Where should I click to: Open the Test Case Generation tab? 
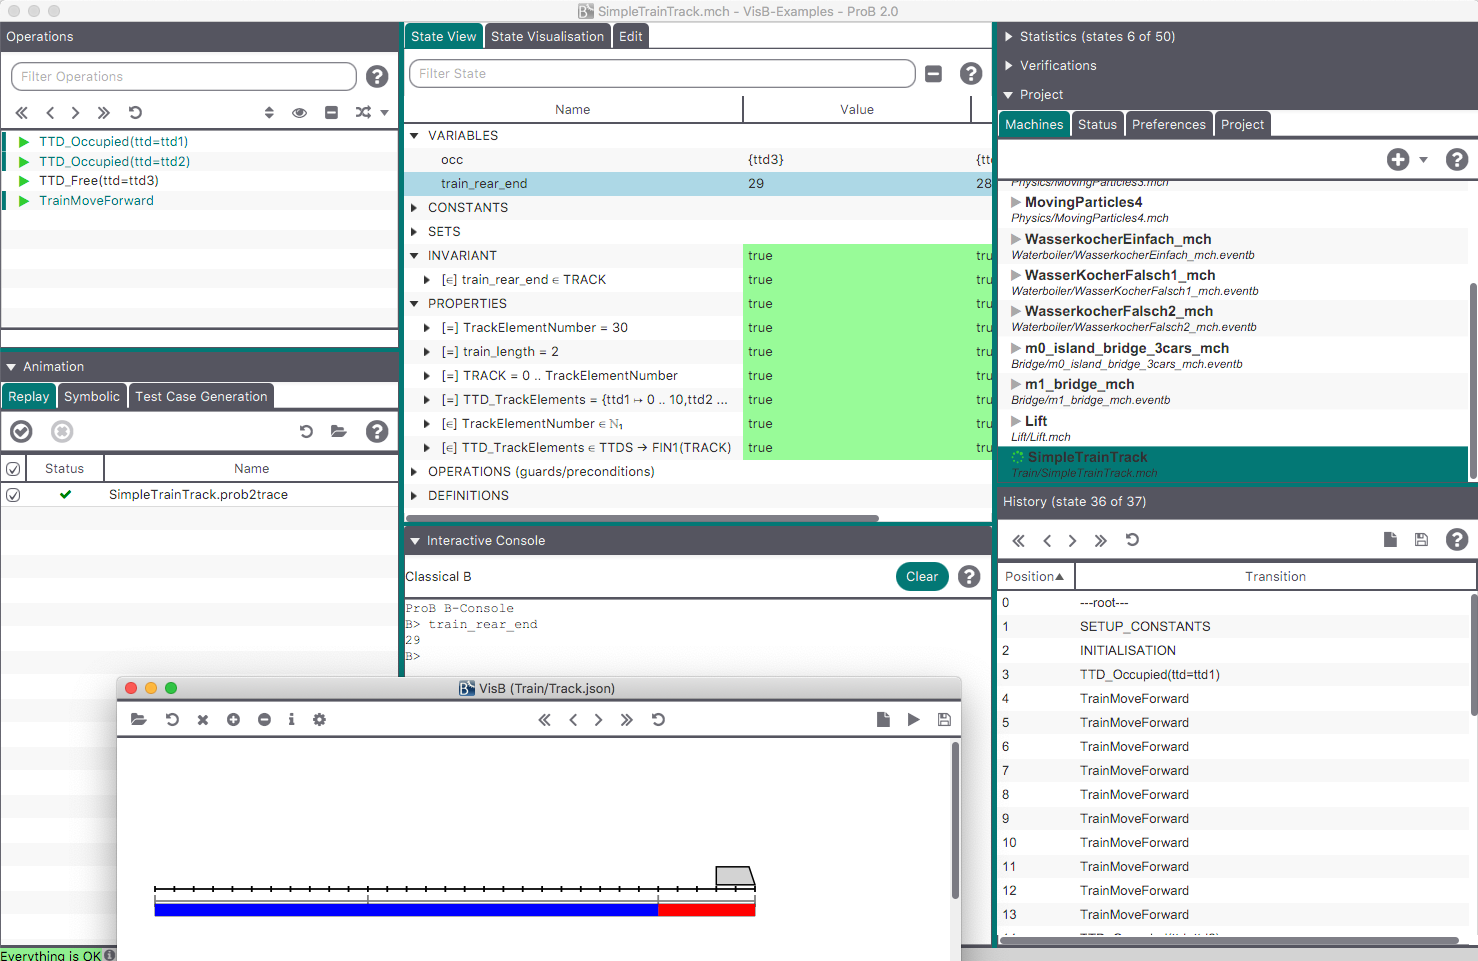[201, 397]
